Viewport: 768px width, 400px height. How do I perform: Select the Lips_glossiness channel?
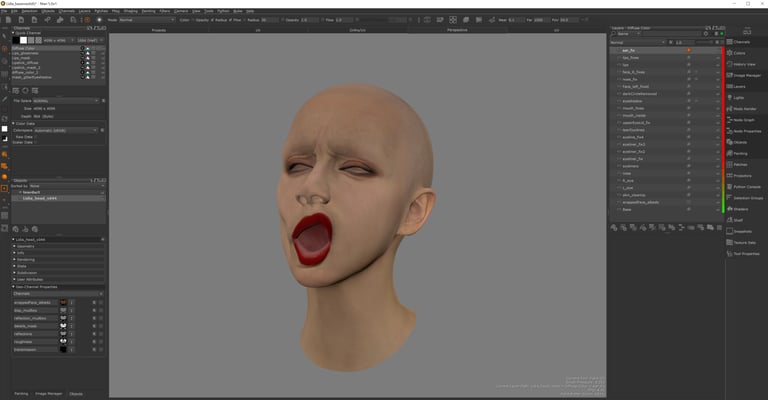(x=32, y=53)
